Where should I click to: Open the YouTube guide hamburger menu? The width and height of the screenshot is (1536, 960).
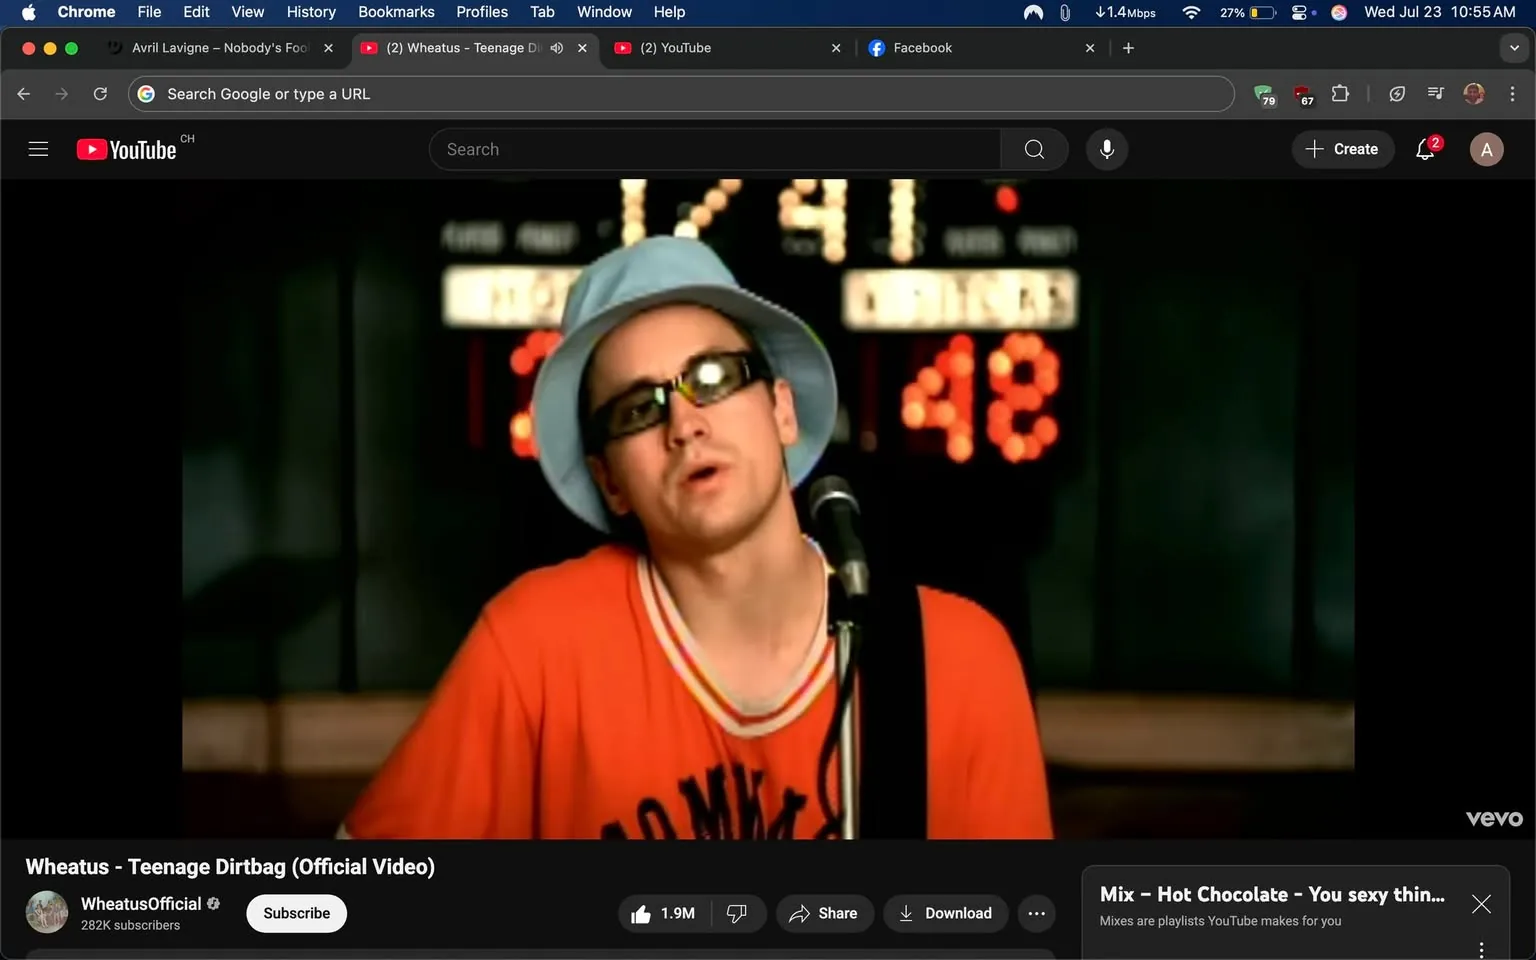coord(38,149)
